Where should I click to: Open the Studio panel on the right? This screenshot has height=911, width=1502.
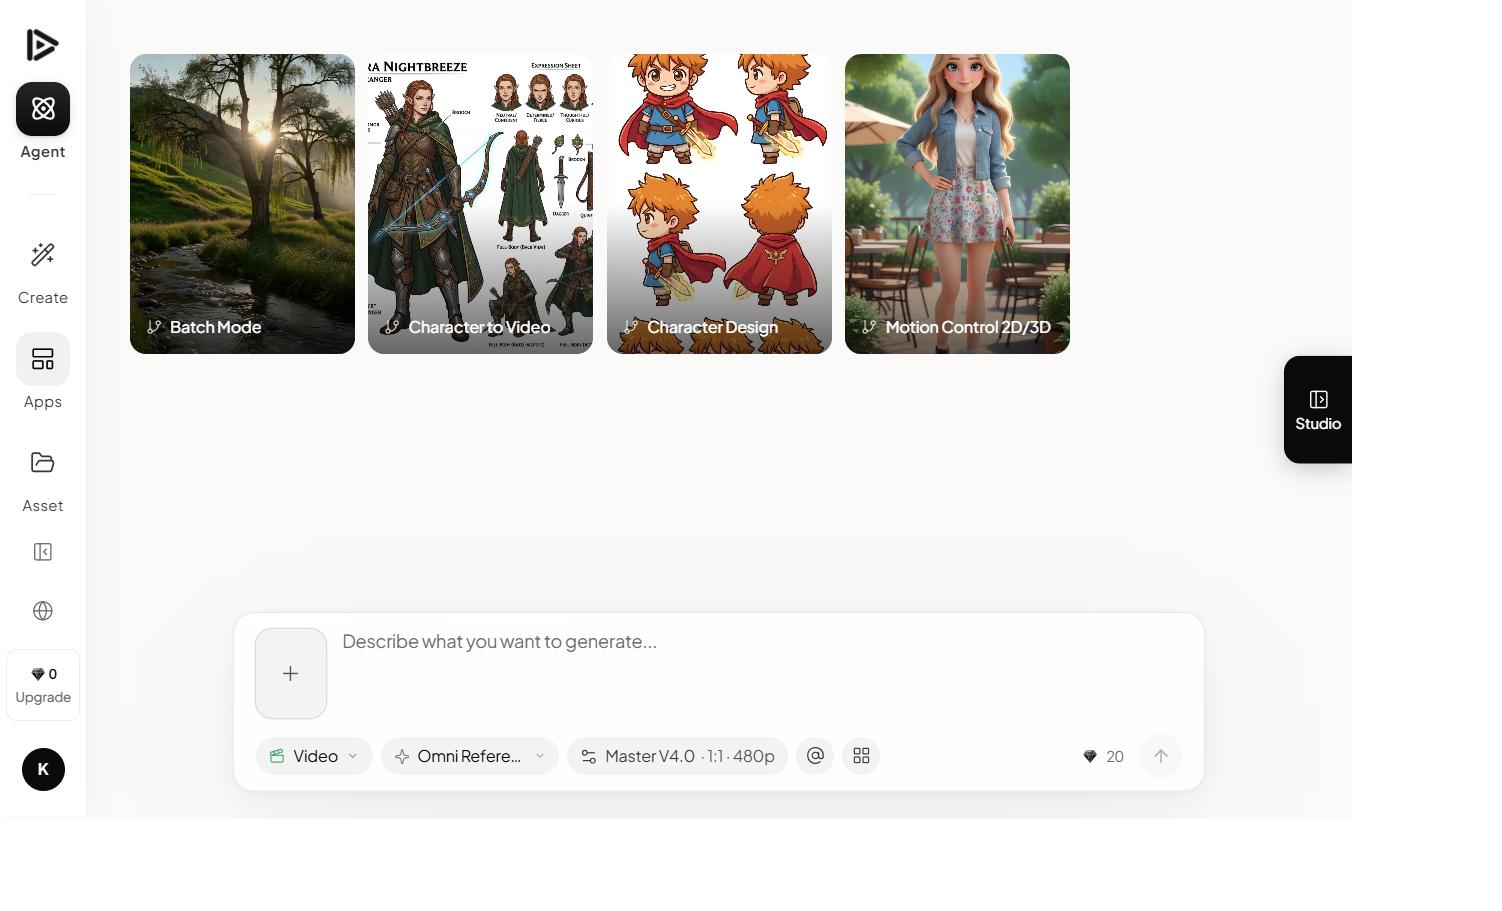(1317, 409)
